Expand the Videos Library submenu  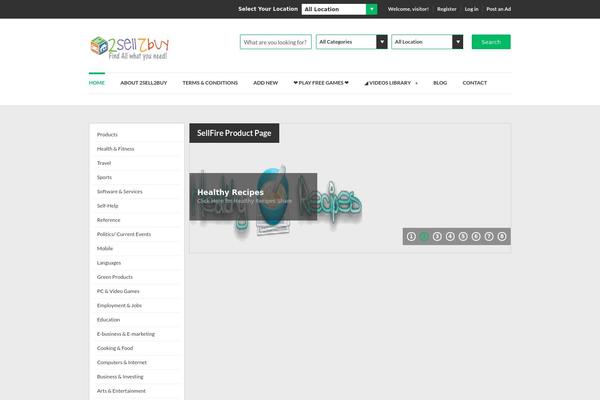pos(417,83)
